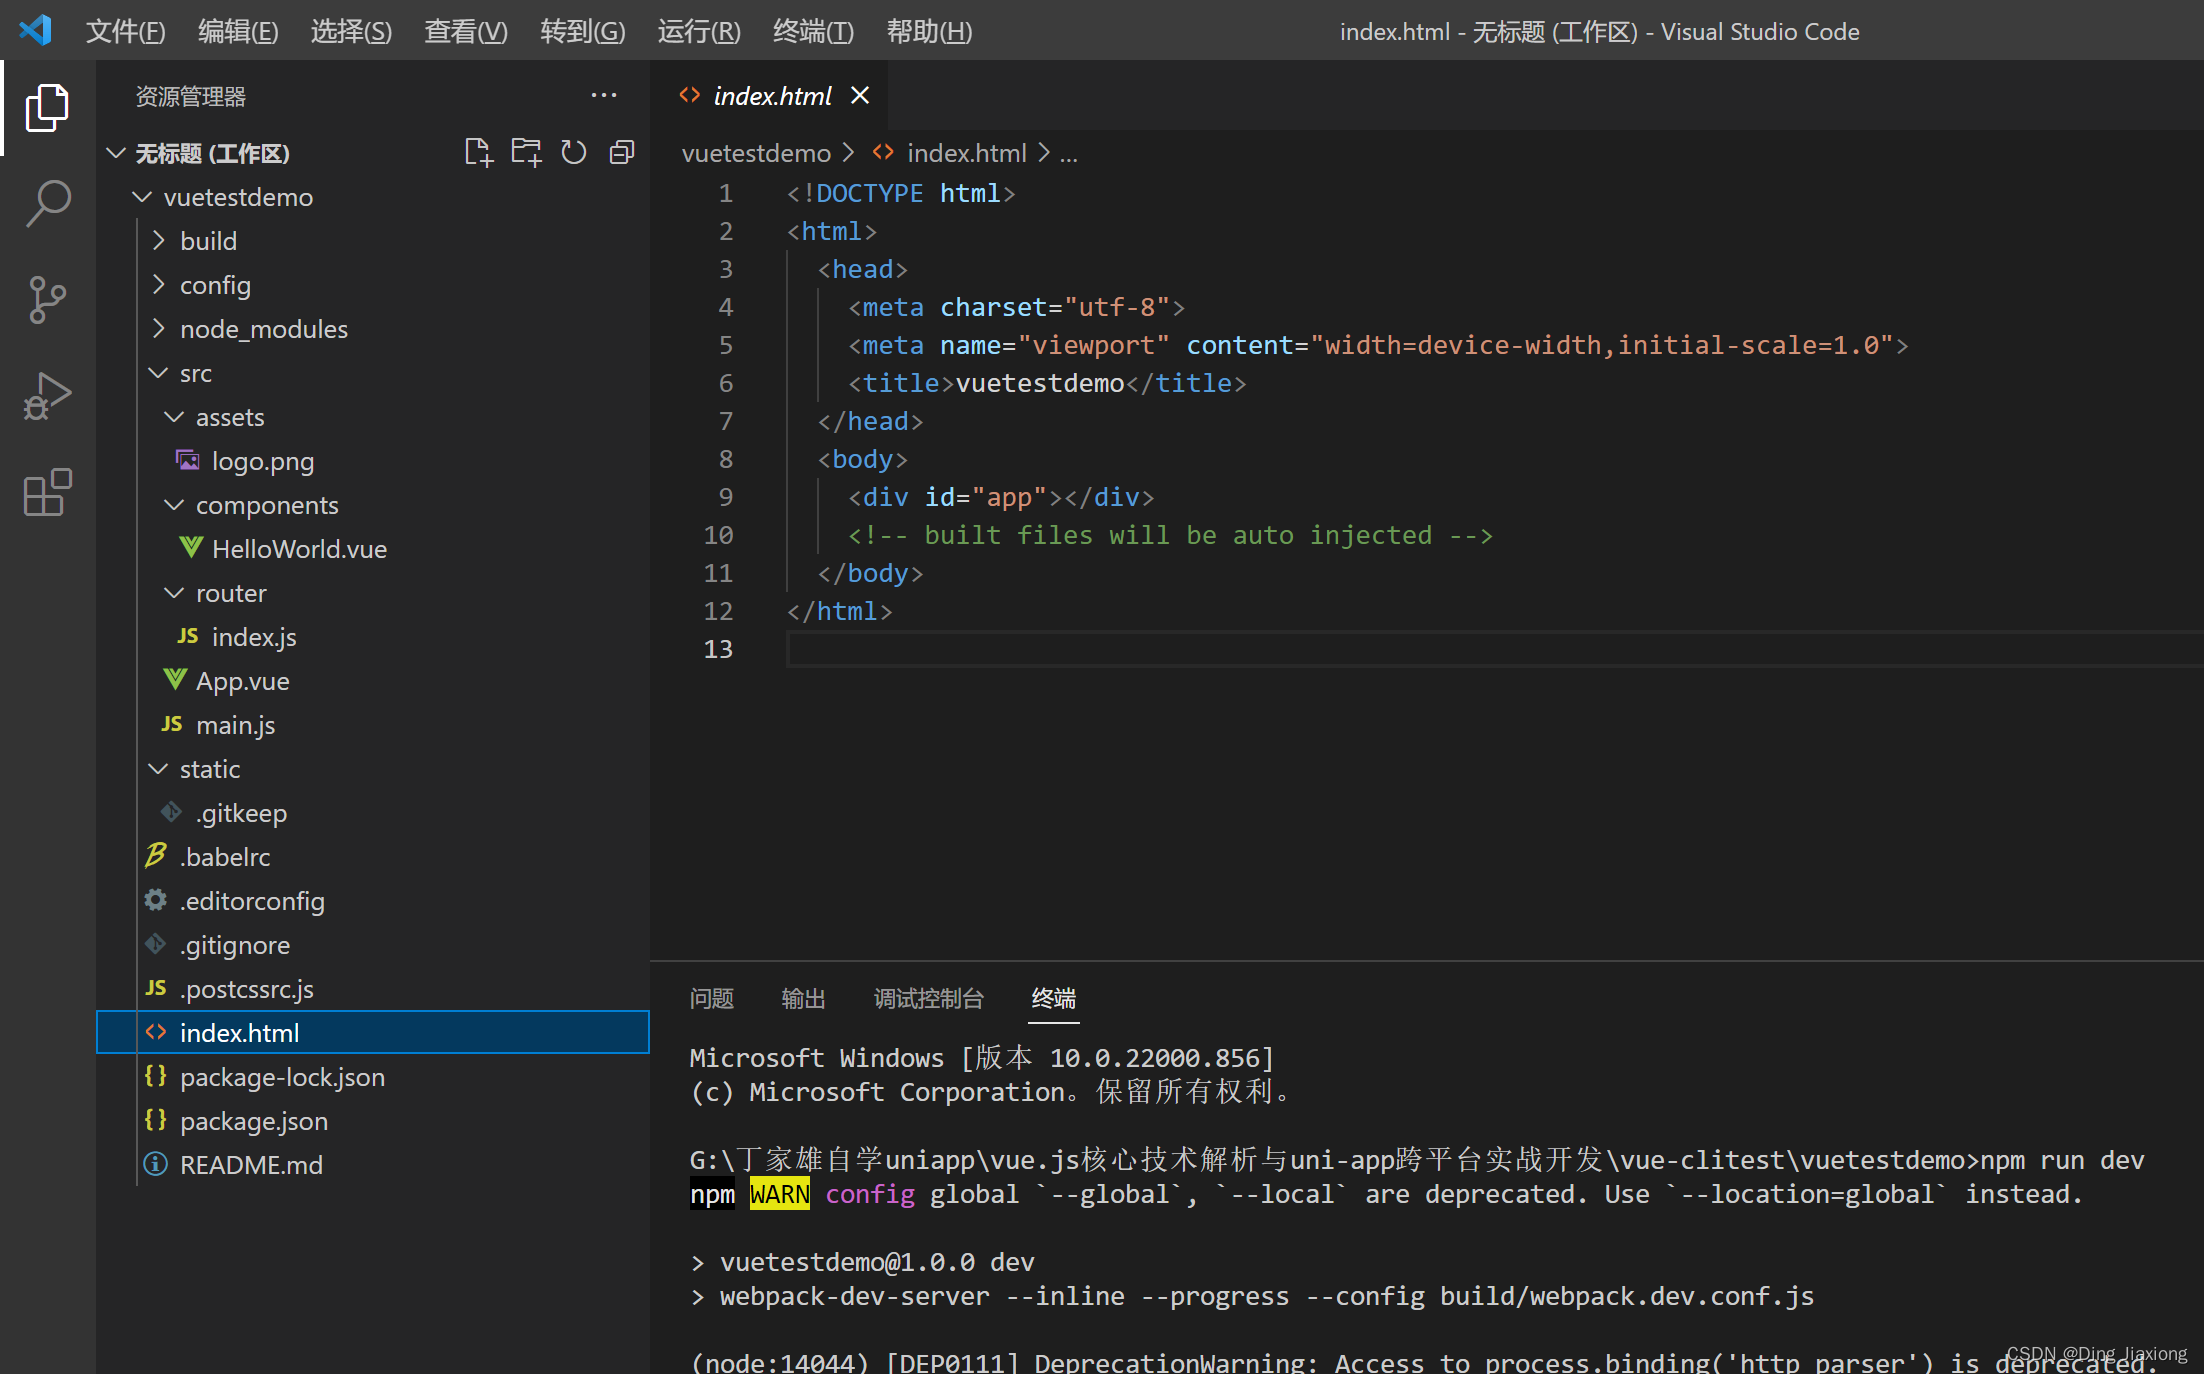The height and width of the screenshot is (1374, 2204).
Task: Open Run and Debug view icon
Action: [47, 396]
